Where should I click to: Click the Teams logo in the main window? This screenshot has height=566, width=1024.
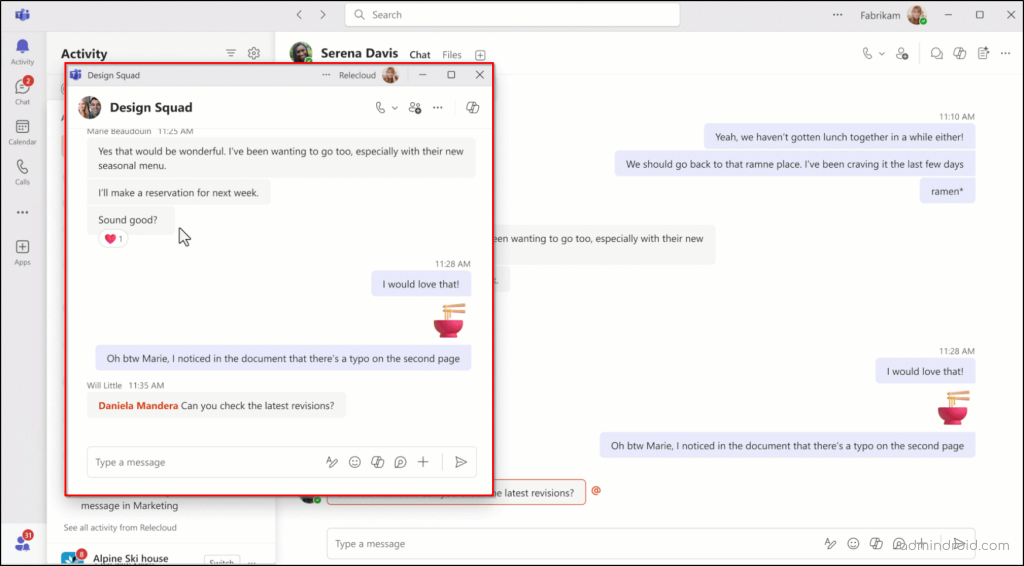[22, 14]
